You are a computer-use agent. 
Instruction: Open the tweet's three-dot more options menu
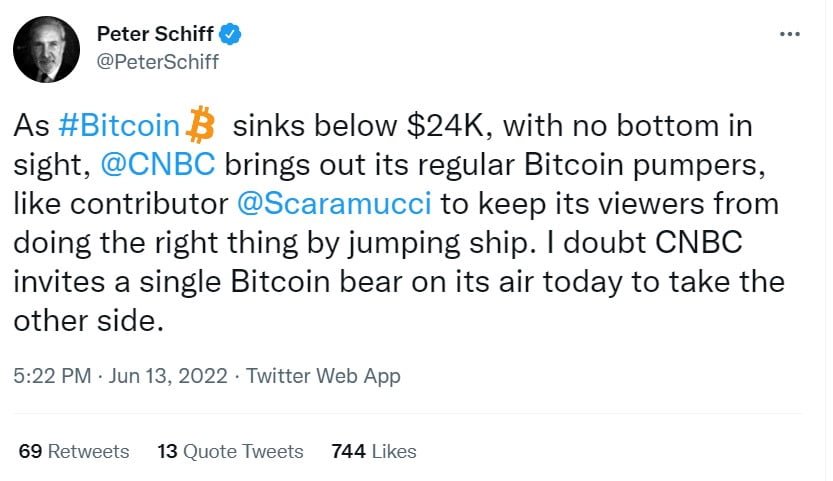tap(789, 35)
